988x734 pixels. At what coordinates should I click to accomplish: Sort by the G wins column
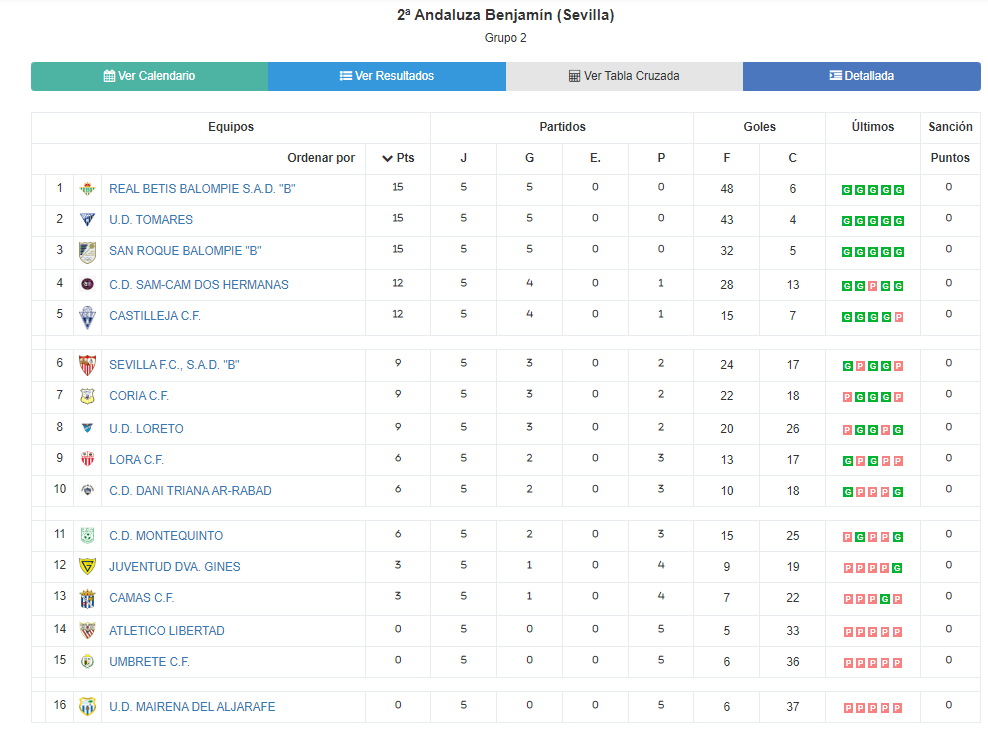point(529,158)
